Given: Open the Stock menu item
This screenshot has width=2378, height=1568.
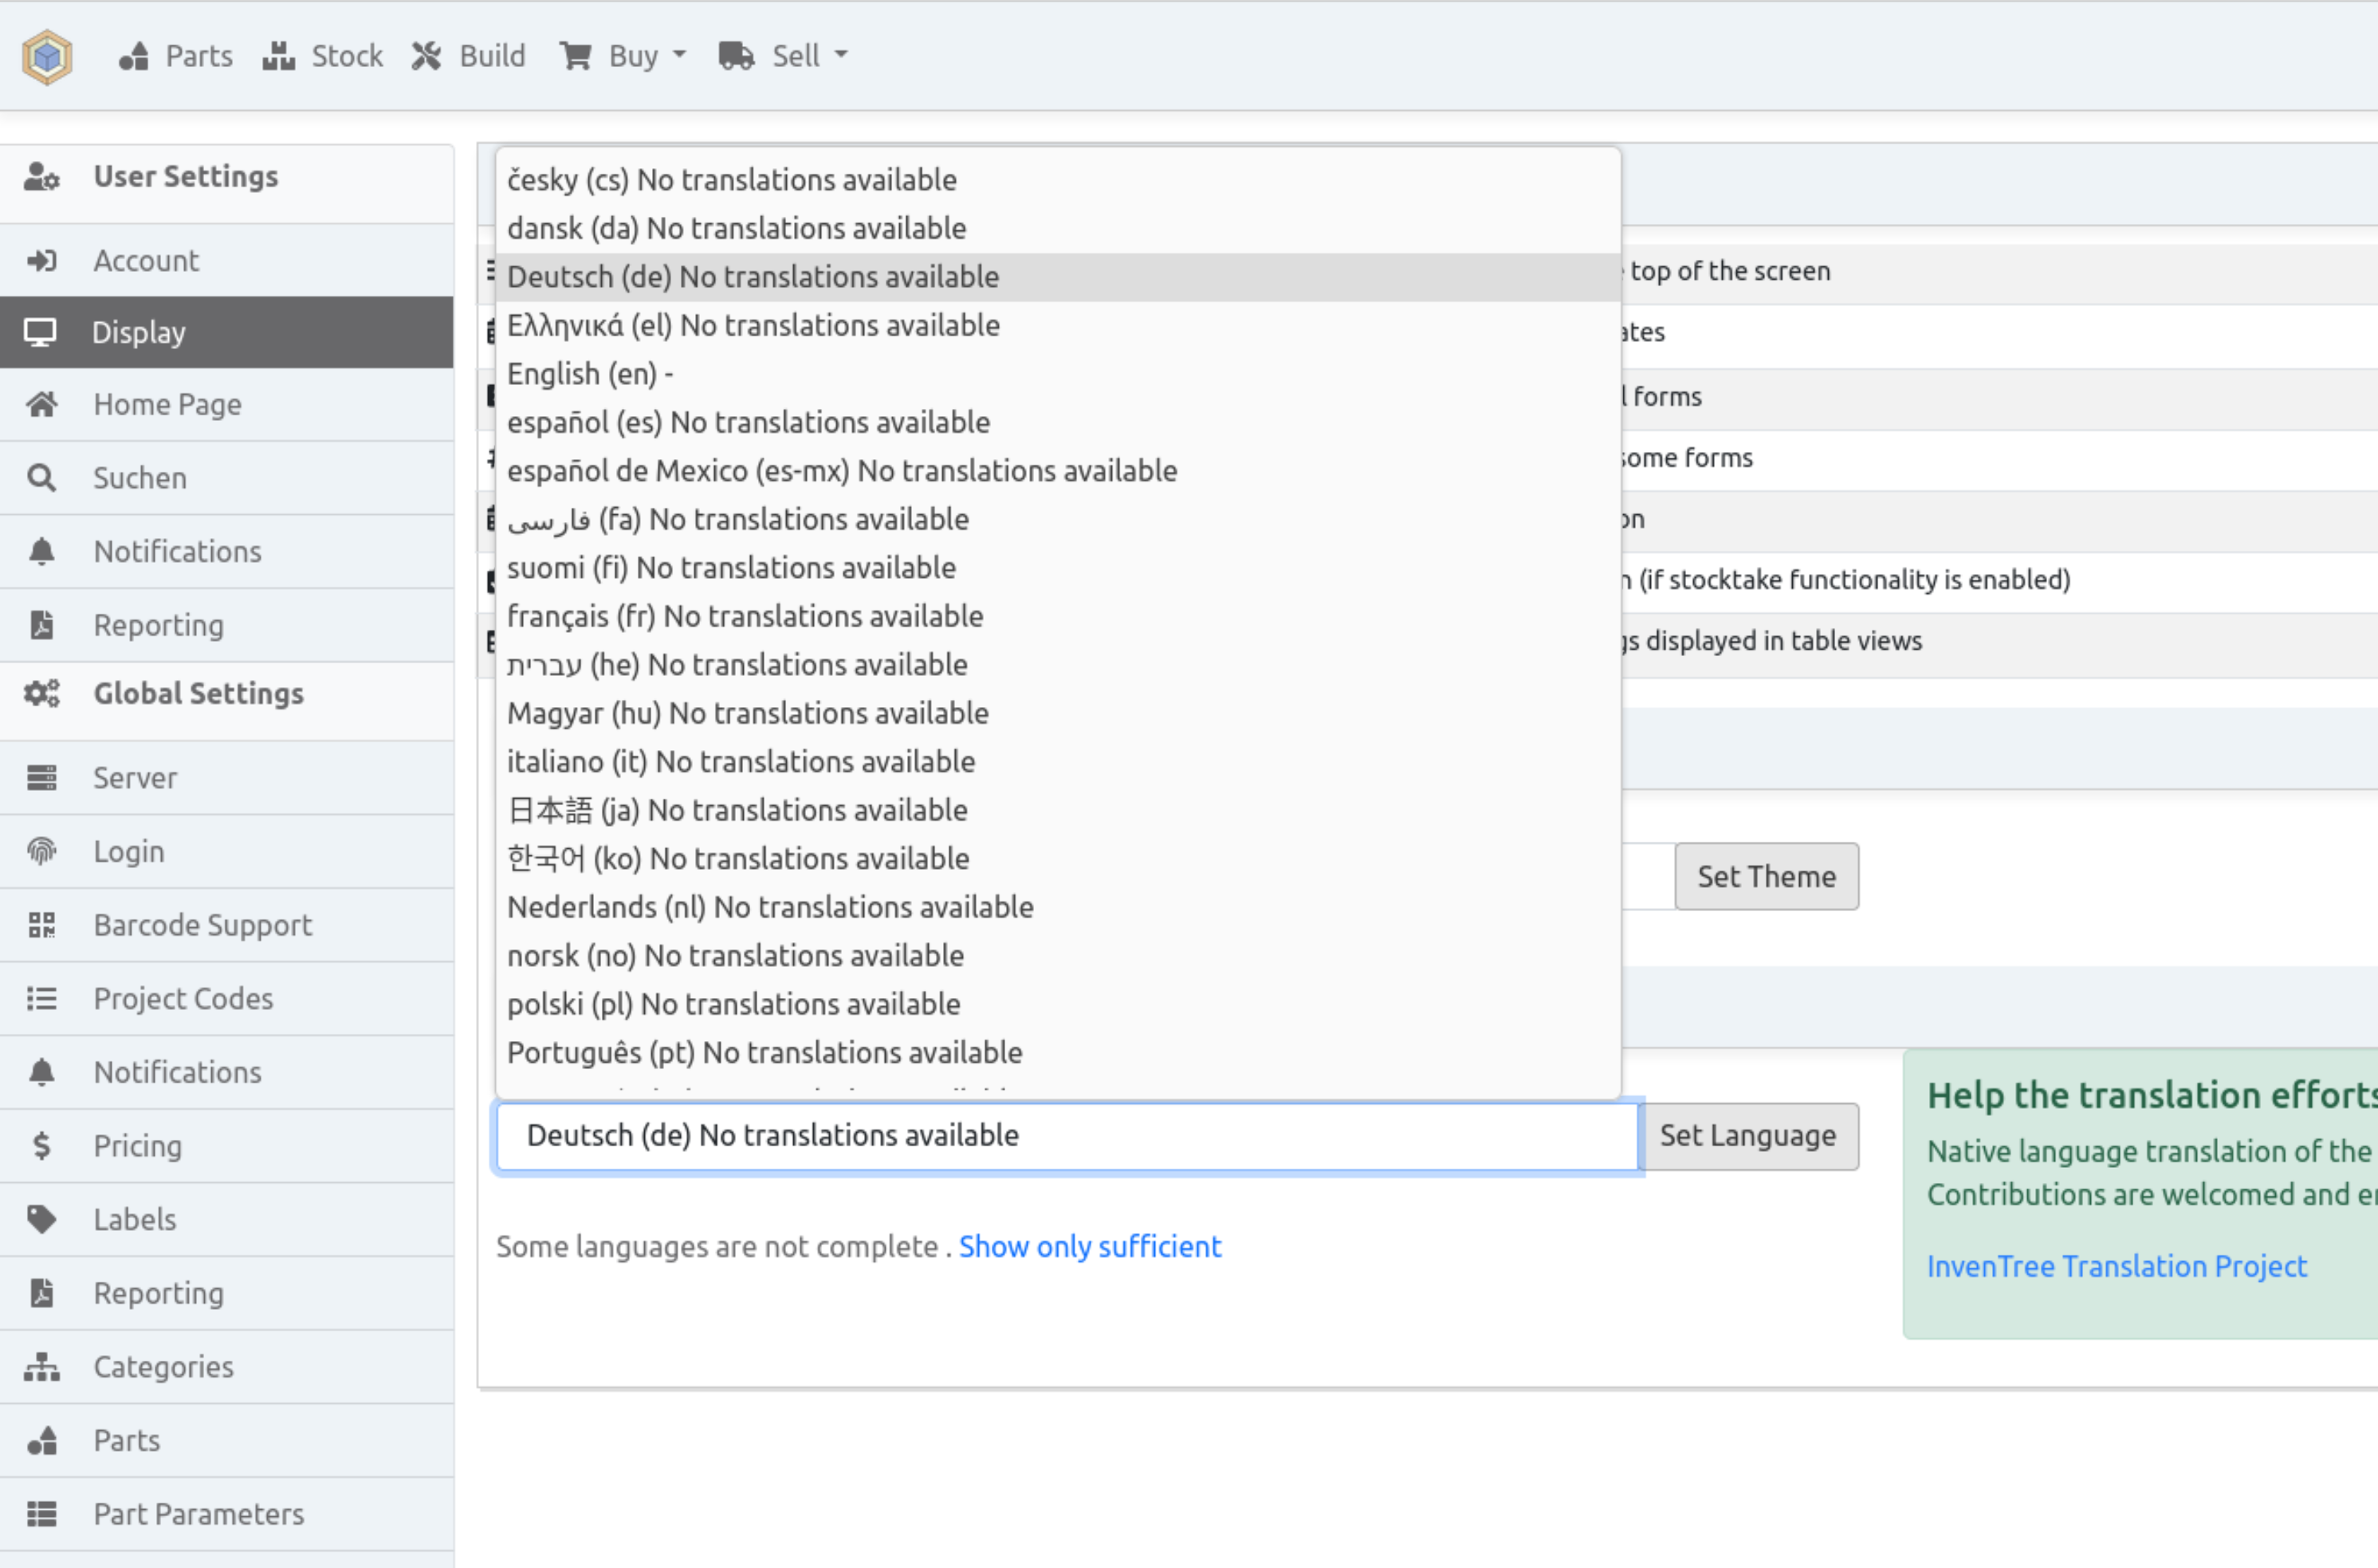Looking at the screenshot, I should pyautogui.click(x=322, y=56).
